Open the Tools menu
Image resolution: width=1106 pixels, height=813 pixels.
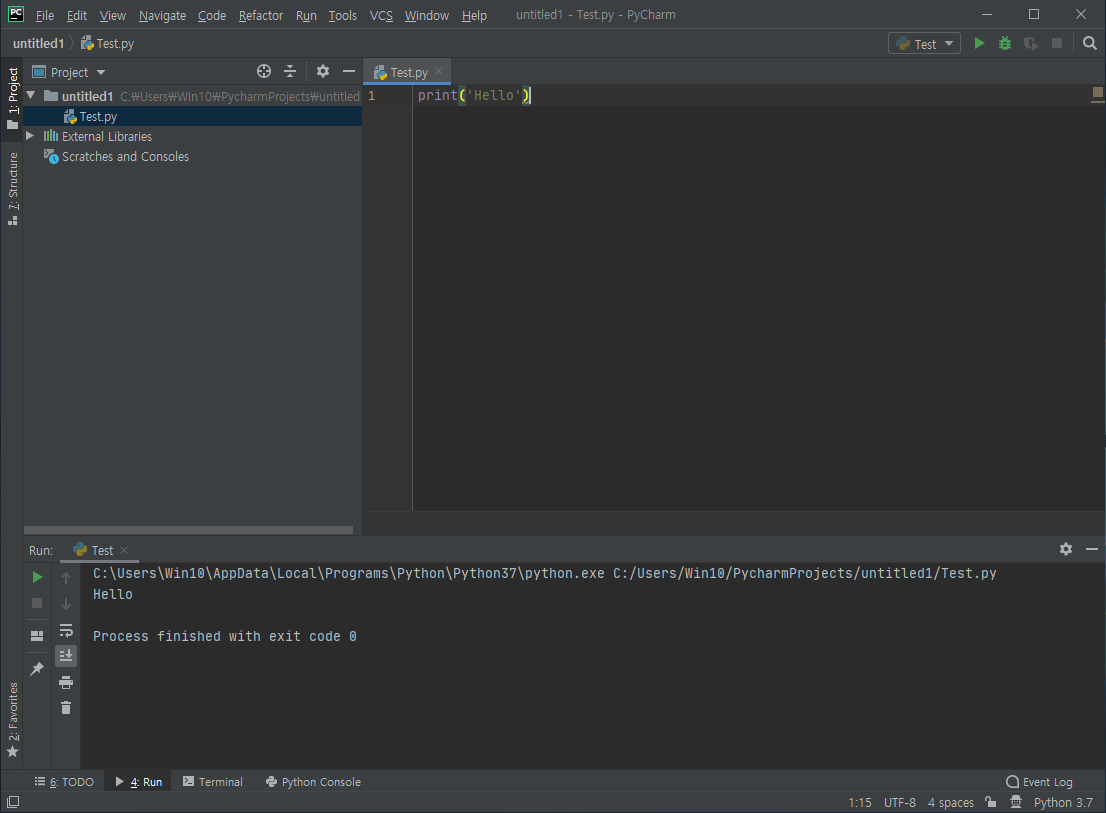click(x=343, y=15)
